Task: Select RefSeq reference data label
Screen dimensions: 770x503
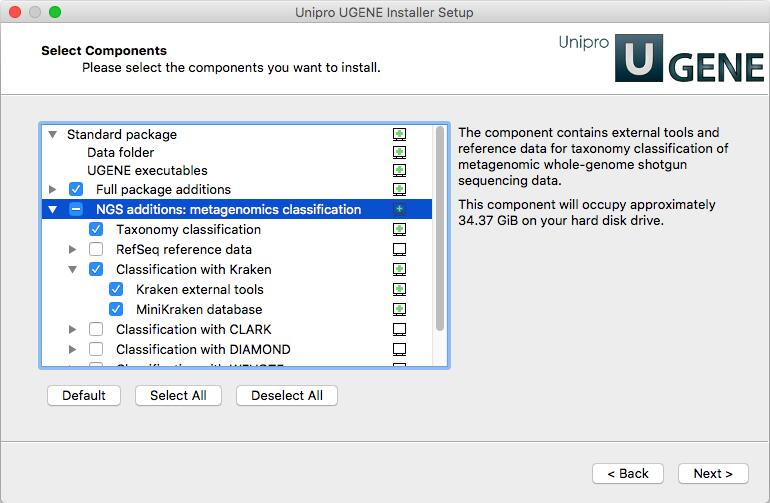Action: click(184, 250)
